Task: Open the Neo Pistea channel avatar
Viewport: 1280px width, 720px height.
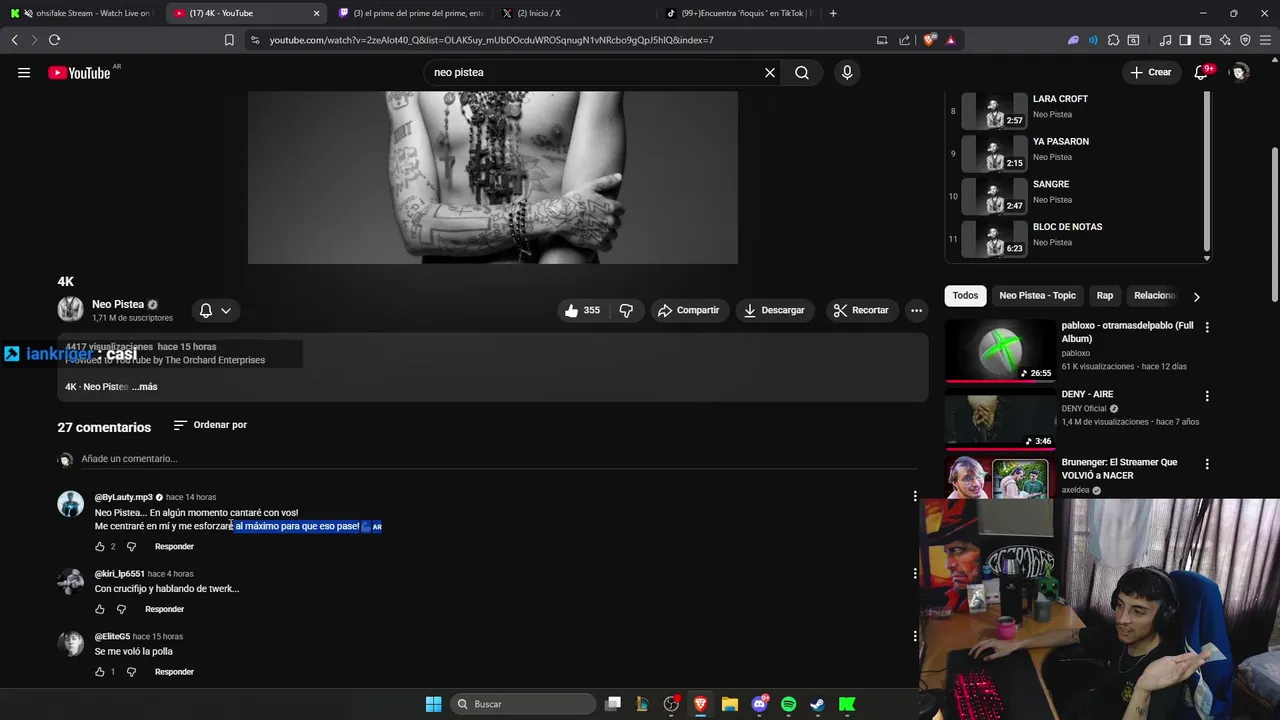Action: 70,310
